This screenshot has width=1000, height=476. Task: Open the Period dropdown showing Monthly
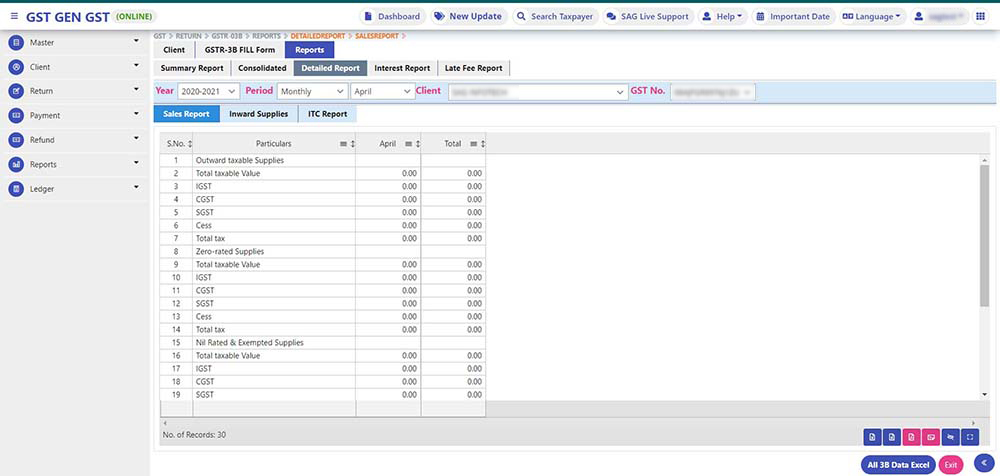312,91
